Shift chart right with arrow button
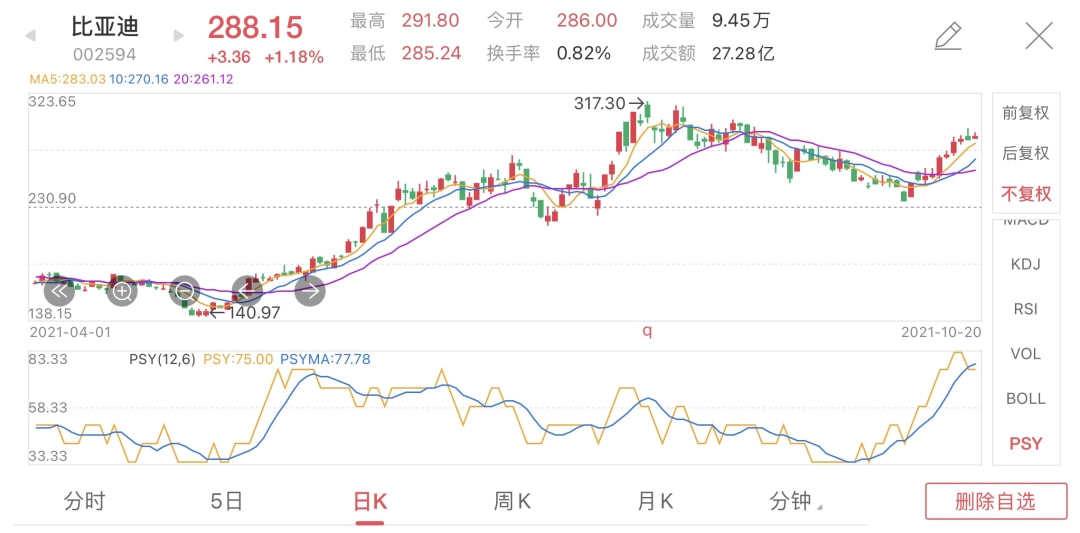This screenshot has height=533, width=1080. tap(310, 291)
